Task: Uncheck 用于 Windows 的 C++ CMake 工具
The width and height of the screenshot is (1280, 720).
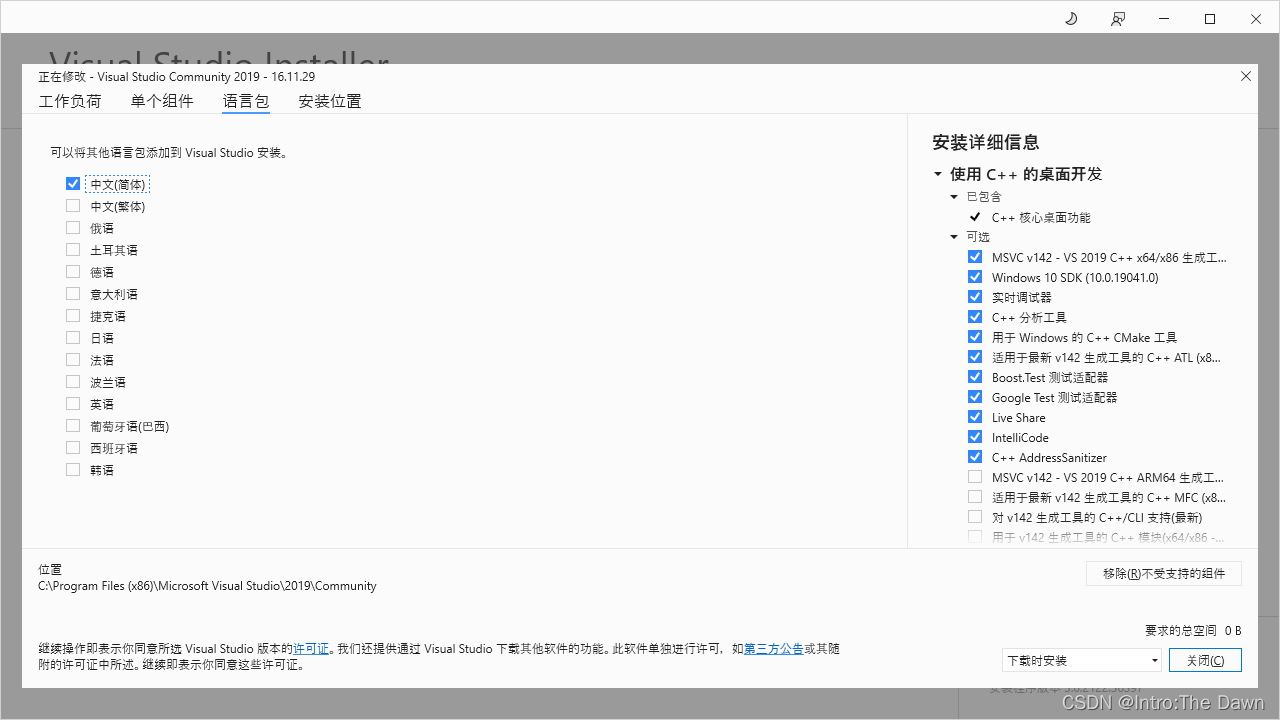Action: [975, 337]
